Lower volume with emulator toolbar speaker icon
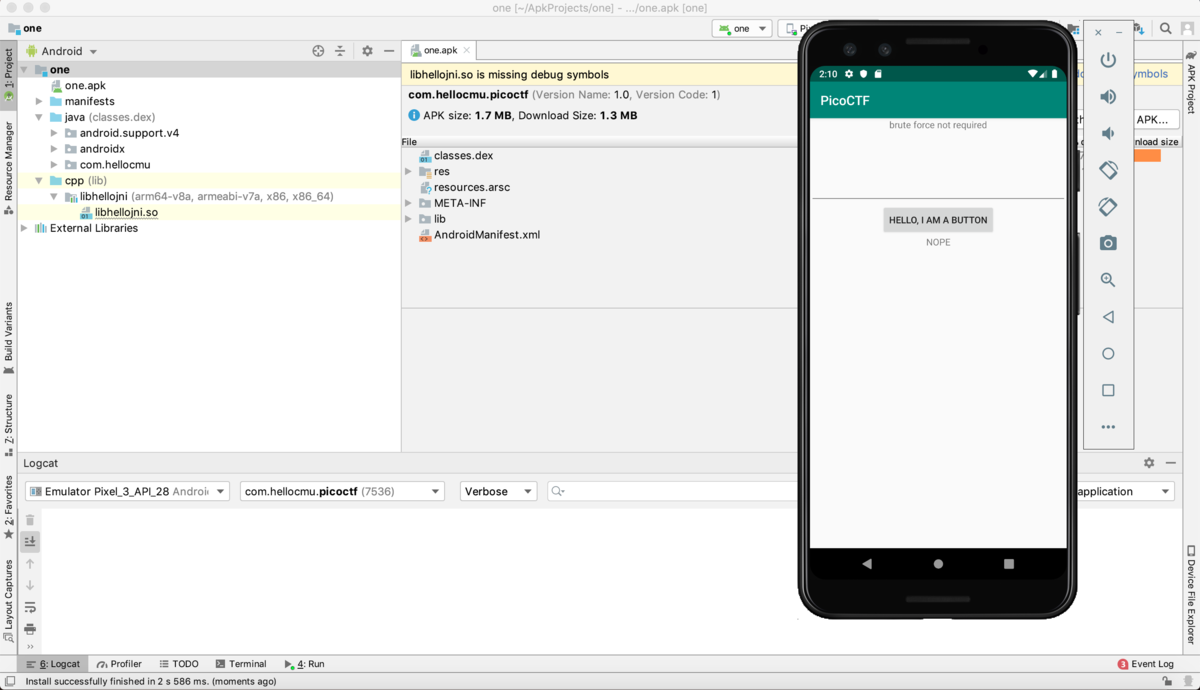This screenshot has height=690, width=1200. click(x=1108, y=134)
